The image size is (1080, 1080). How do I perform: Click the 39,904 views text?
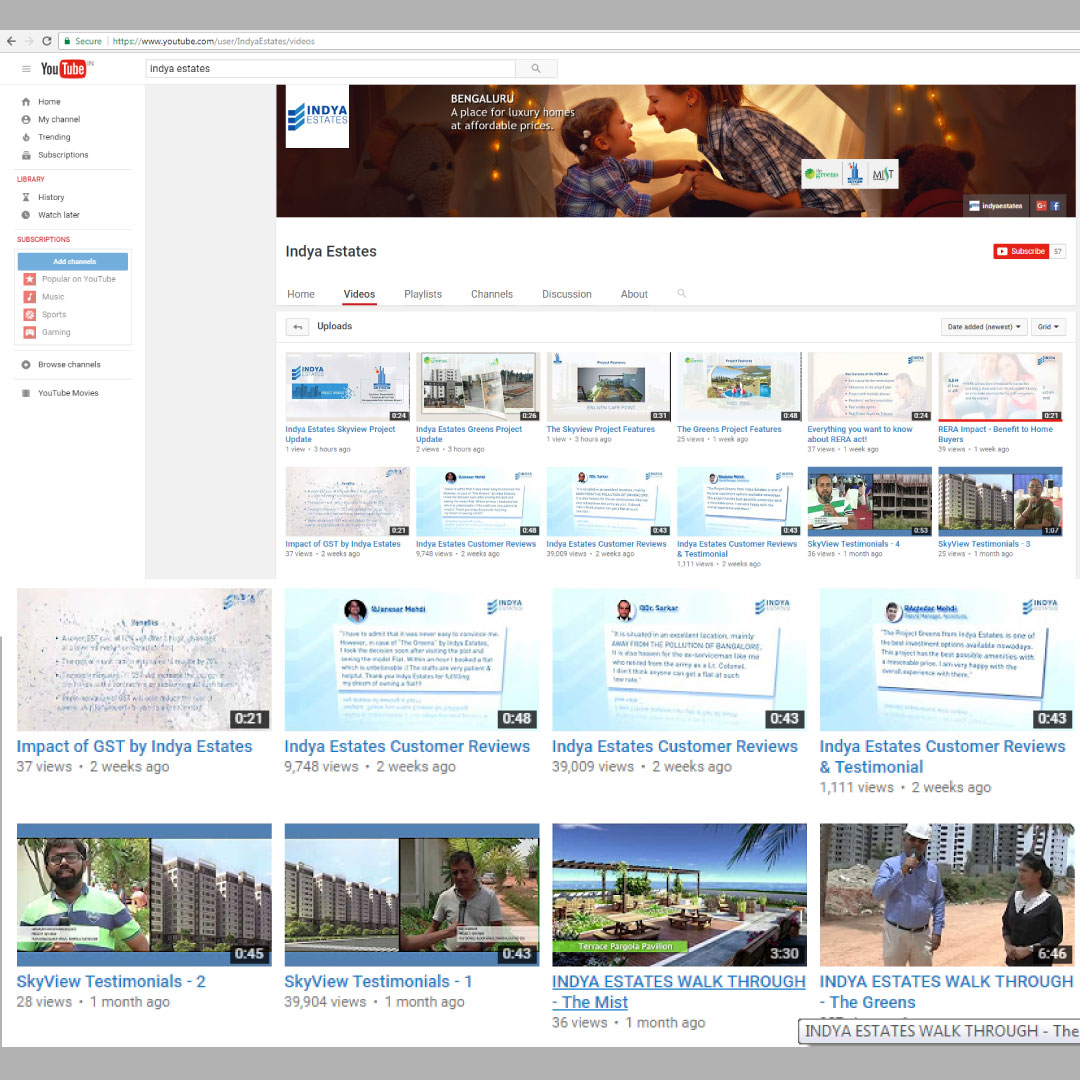(325, 1002)
